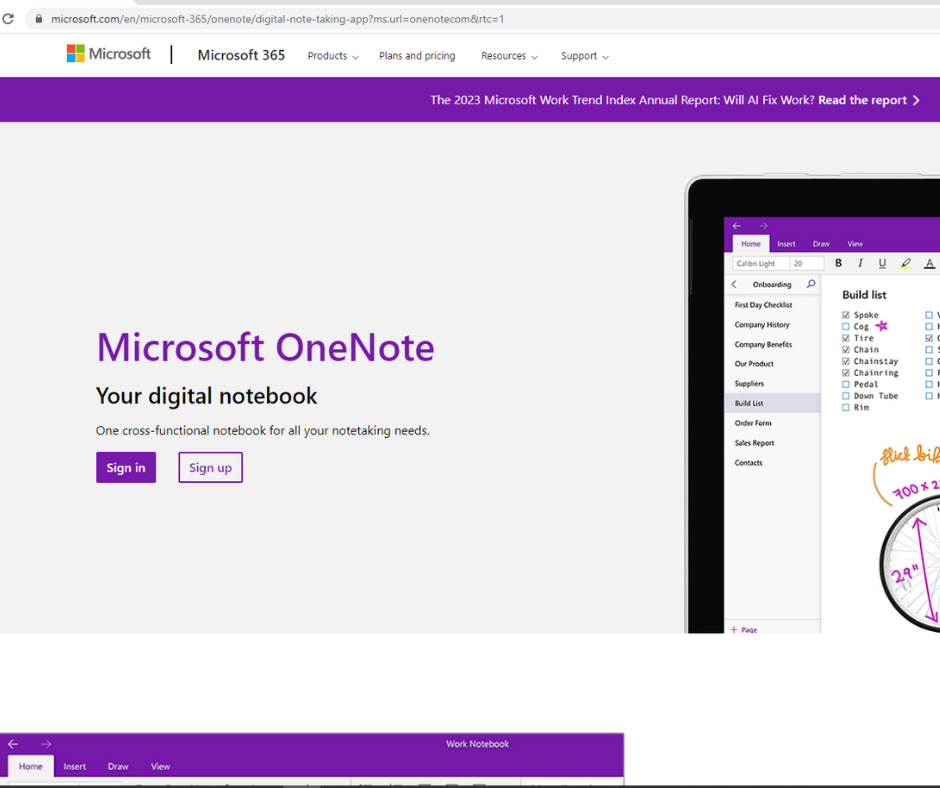Click the yellow highlighter icon
This screenshot has width=940, height=788.
(905, 263)
